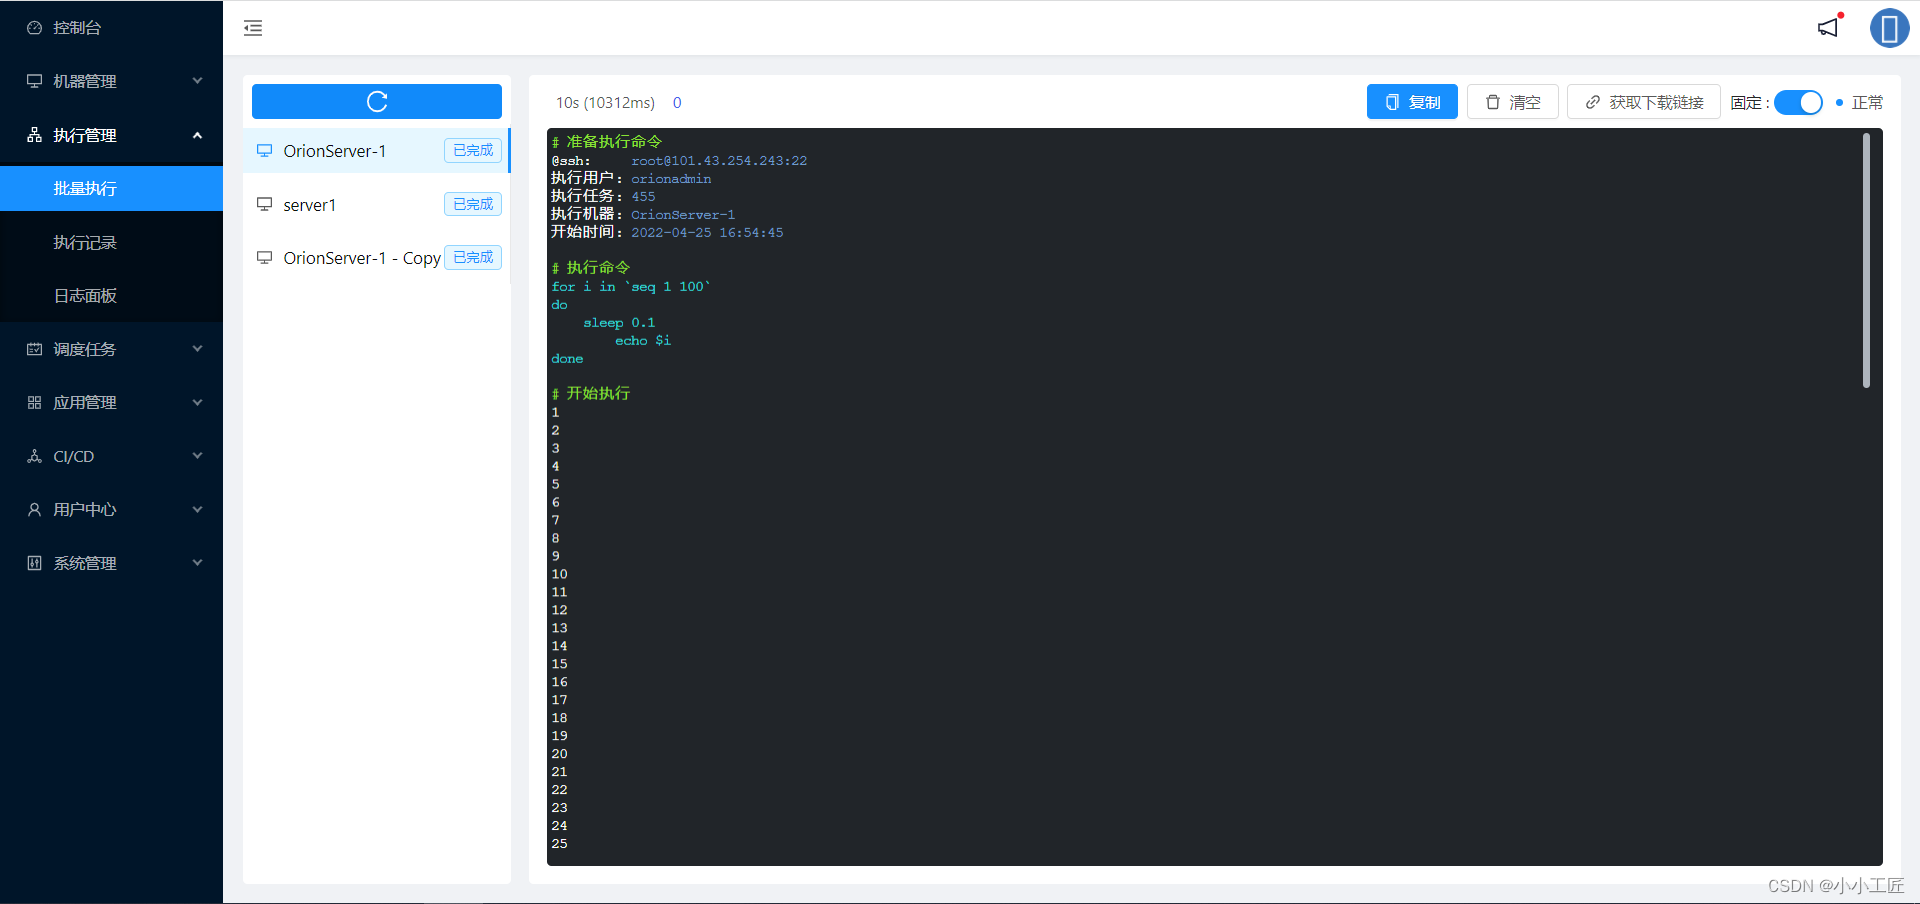Open the user avatar in the top-right corner
The image size is (1920, 904).
pos(1890,28)
